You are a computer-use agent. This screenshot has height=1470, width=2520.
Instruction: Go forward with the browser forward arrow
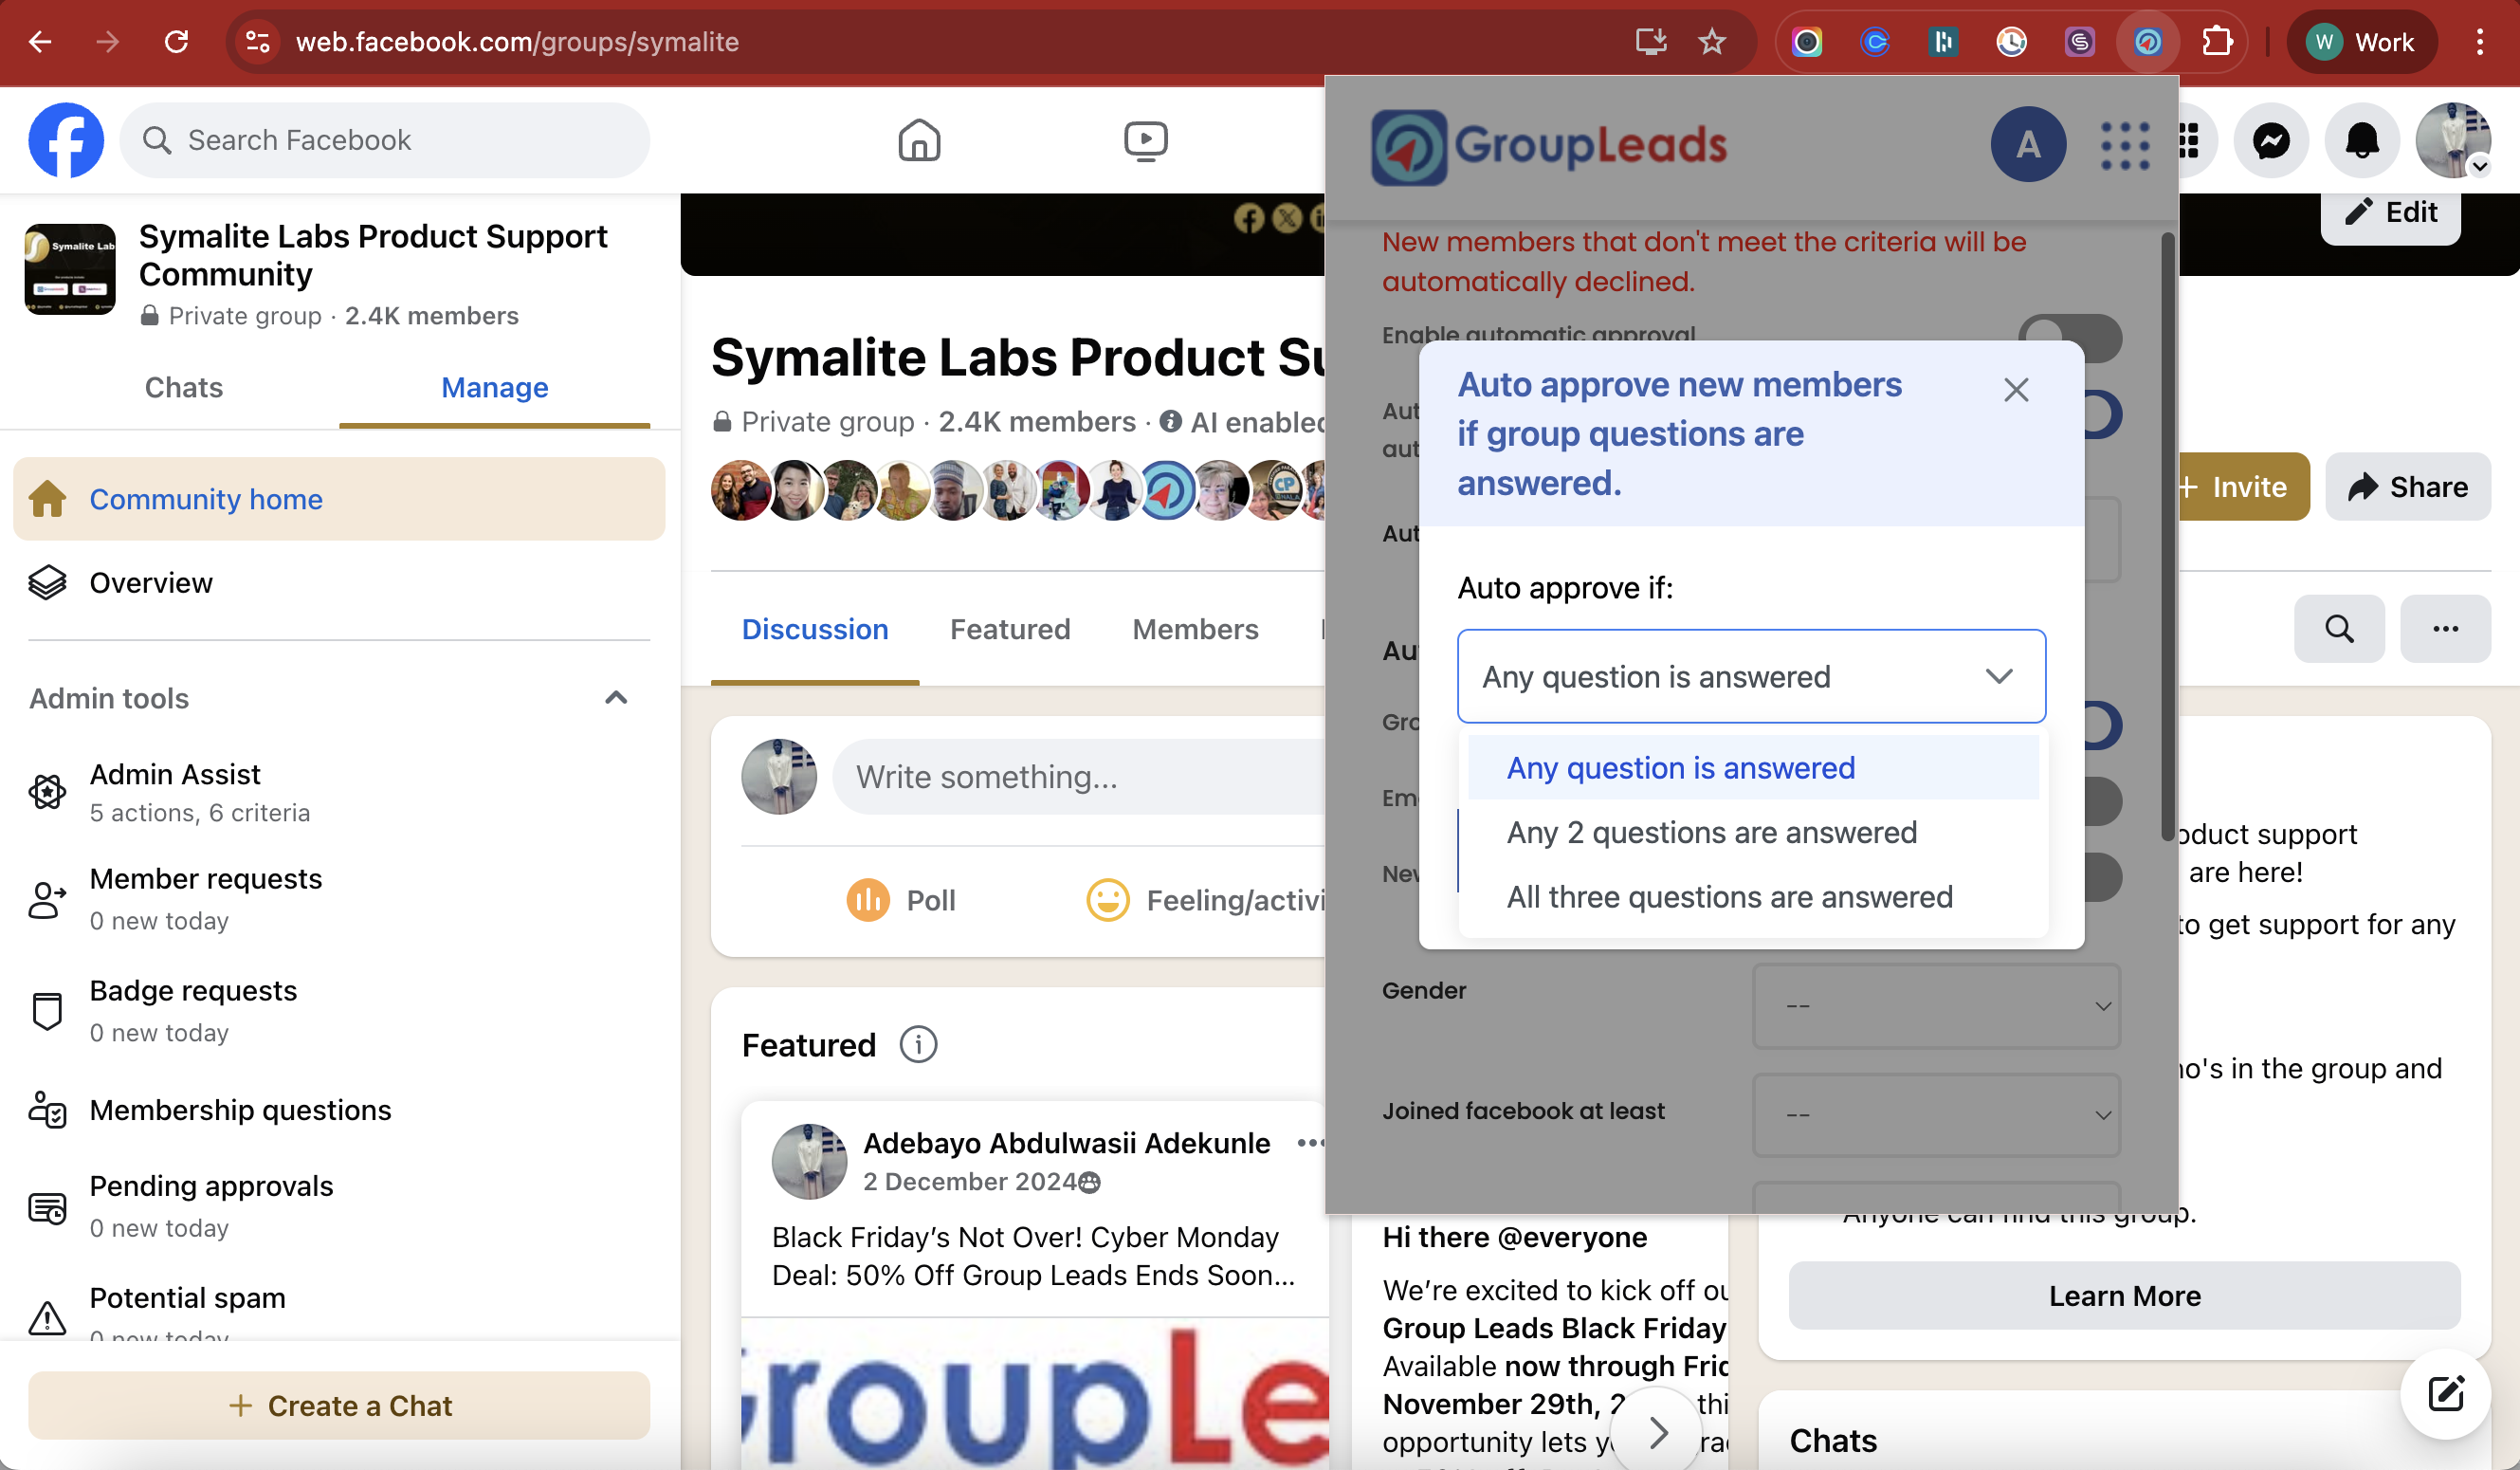coord(108,42)
